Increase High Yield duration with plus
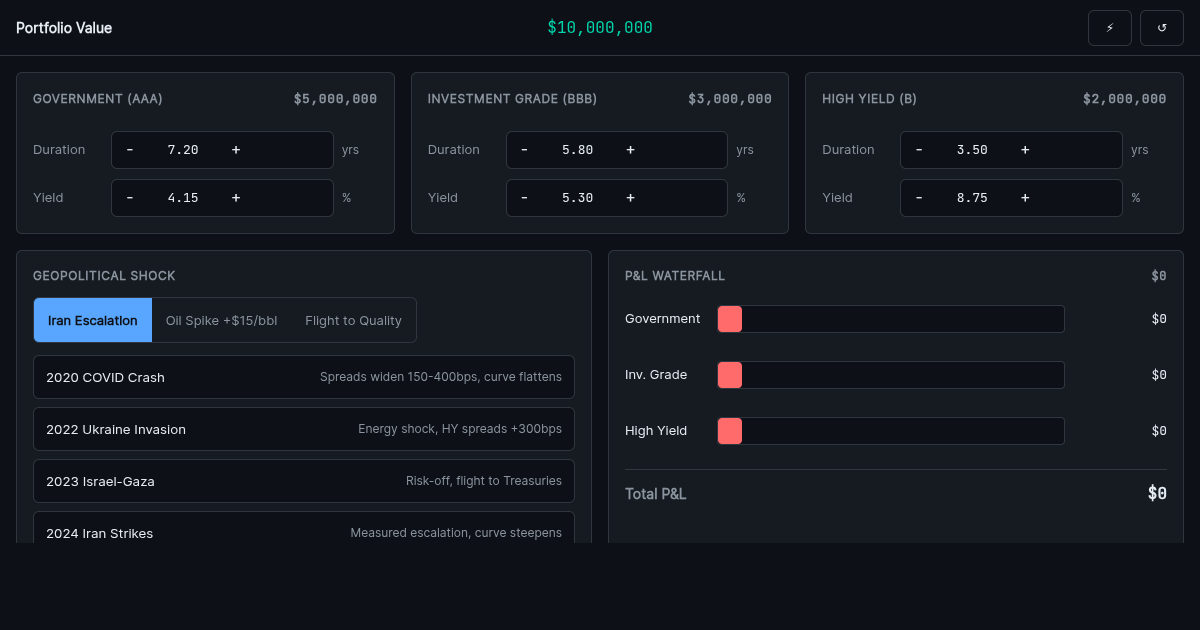This screenshot has height=630, width=1200. (1025, 150)
